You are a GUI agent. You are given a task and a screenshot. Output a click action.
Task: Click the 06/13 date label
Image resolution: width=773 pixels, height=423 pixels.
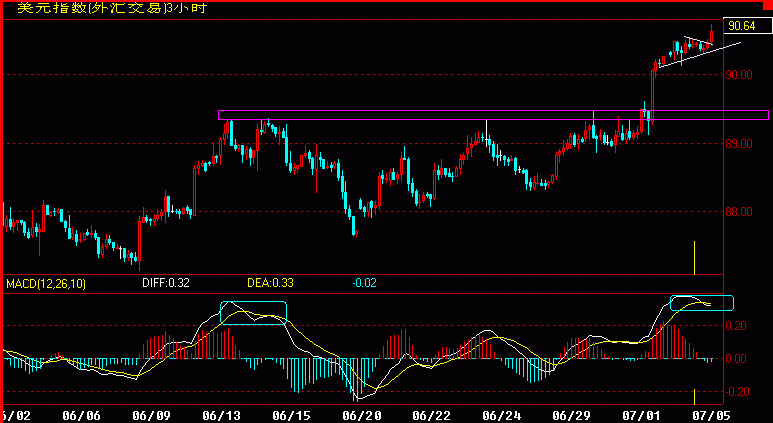pos(221,416)
